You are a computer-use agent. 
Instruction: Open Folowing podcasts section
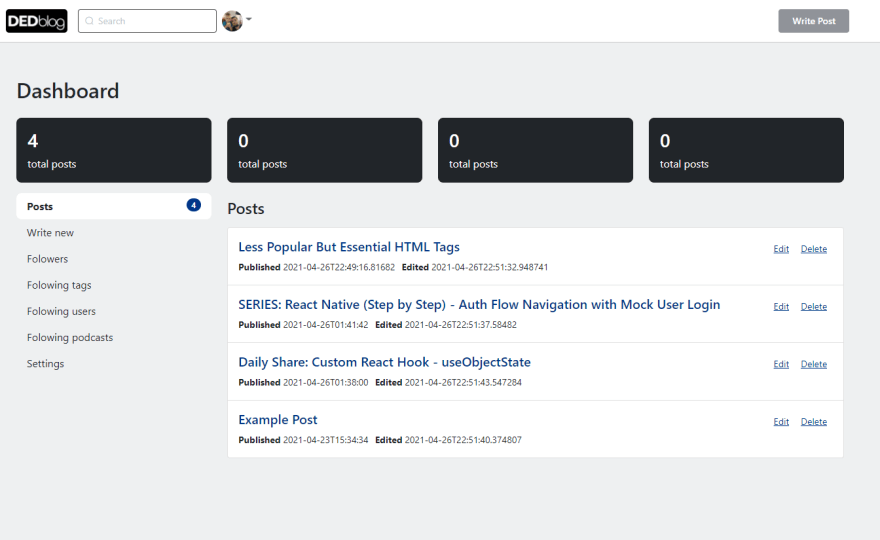[x=70, y=337]
